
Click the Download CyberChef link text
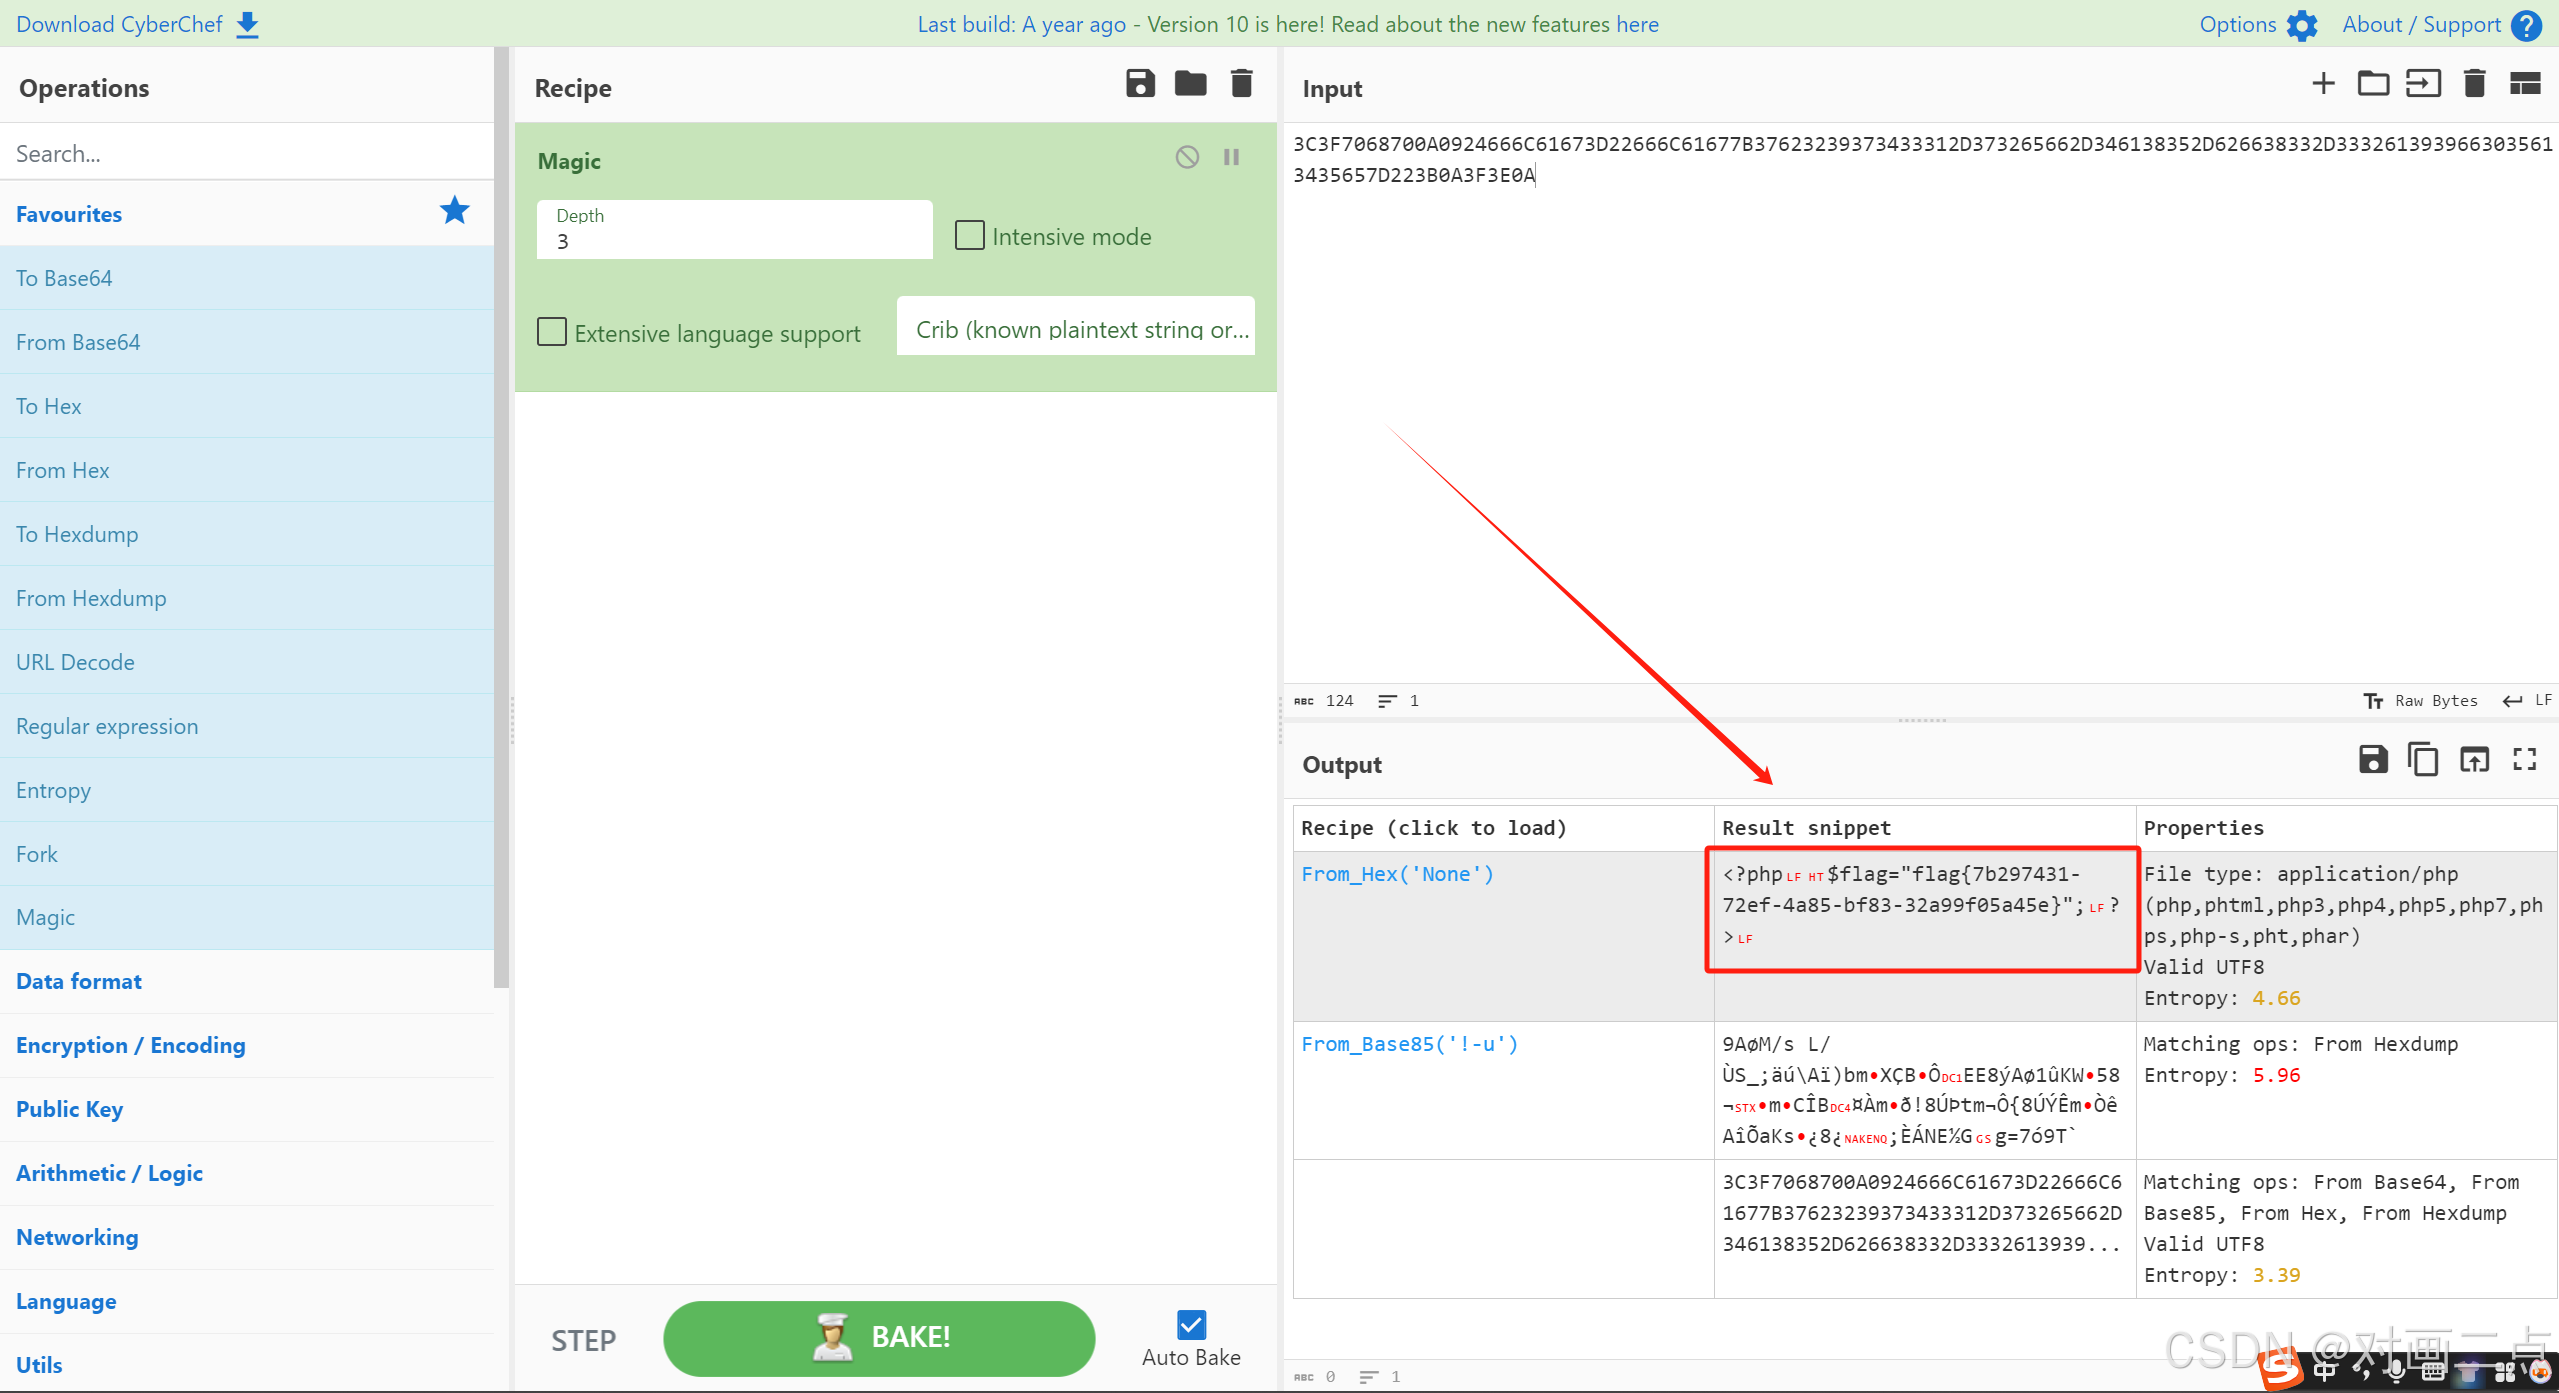119,24
